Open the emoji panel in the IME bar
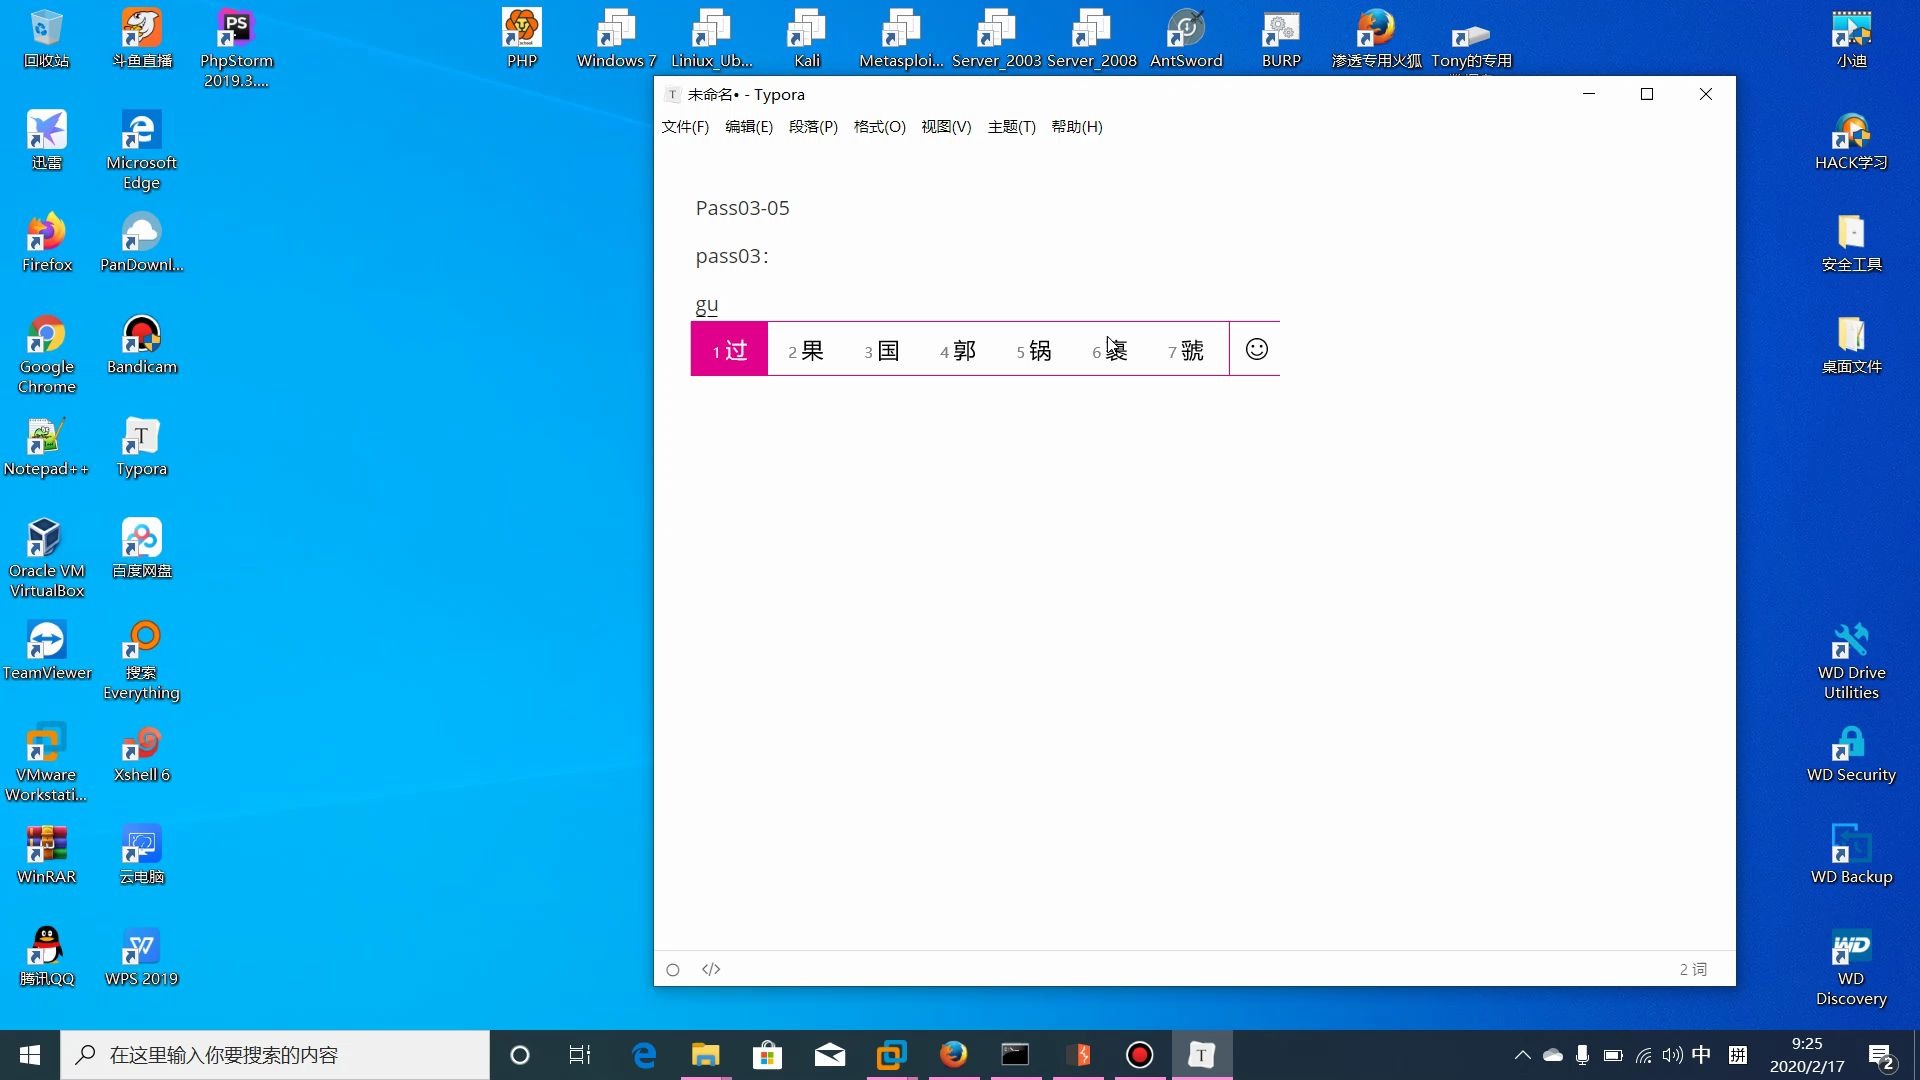 (1257, 349)
